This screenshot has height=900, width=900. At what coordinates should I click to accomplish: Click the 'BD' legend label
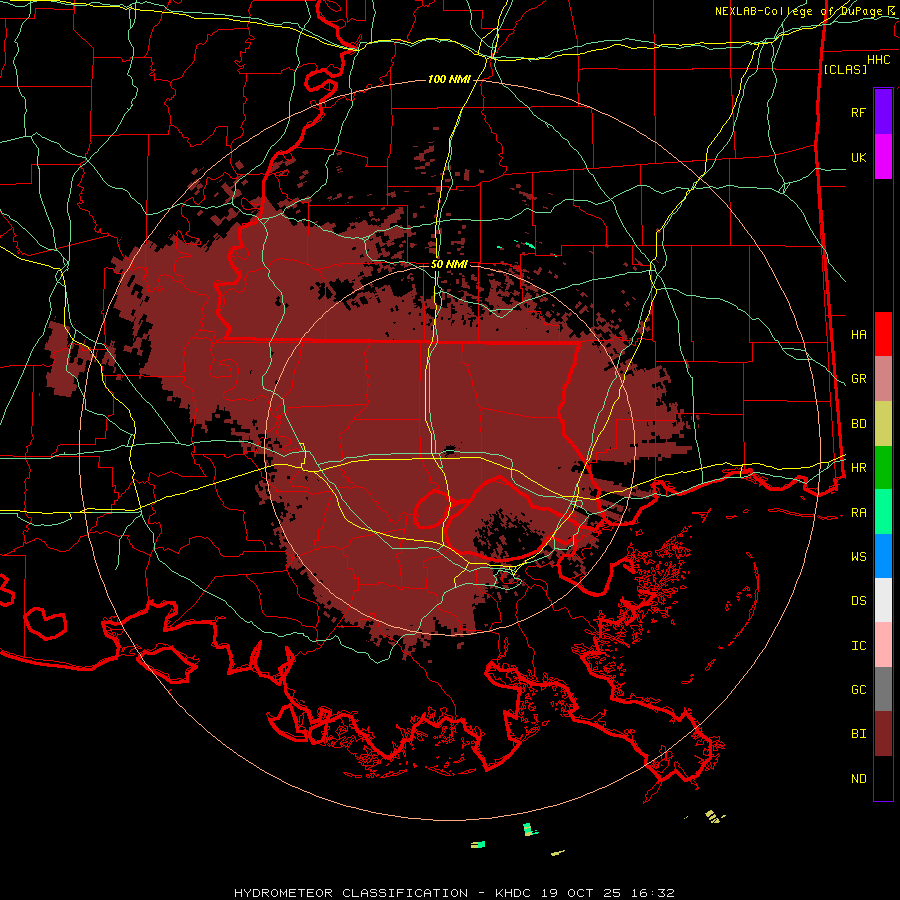858,424
